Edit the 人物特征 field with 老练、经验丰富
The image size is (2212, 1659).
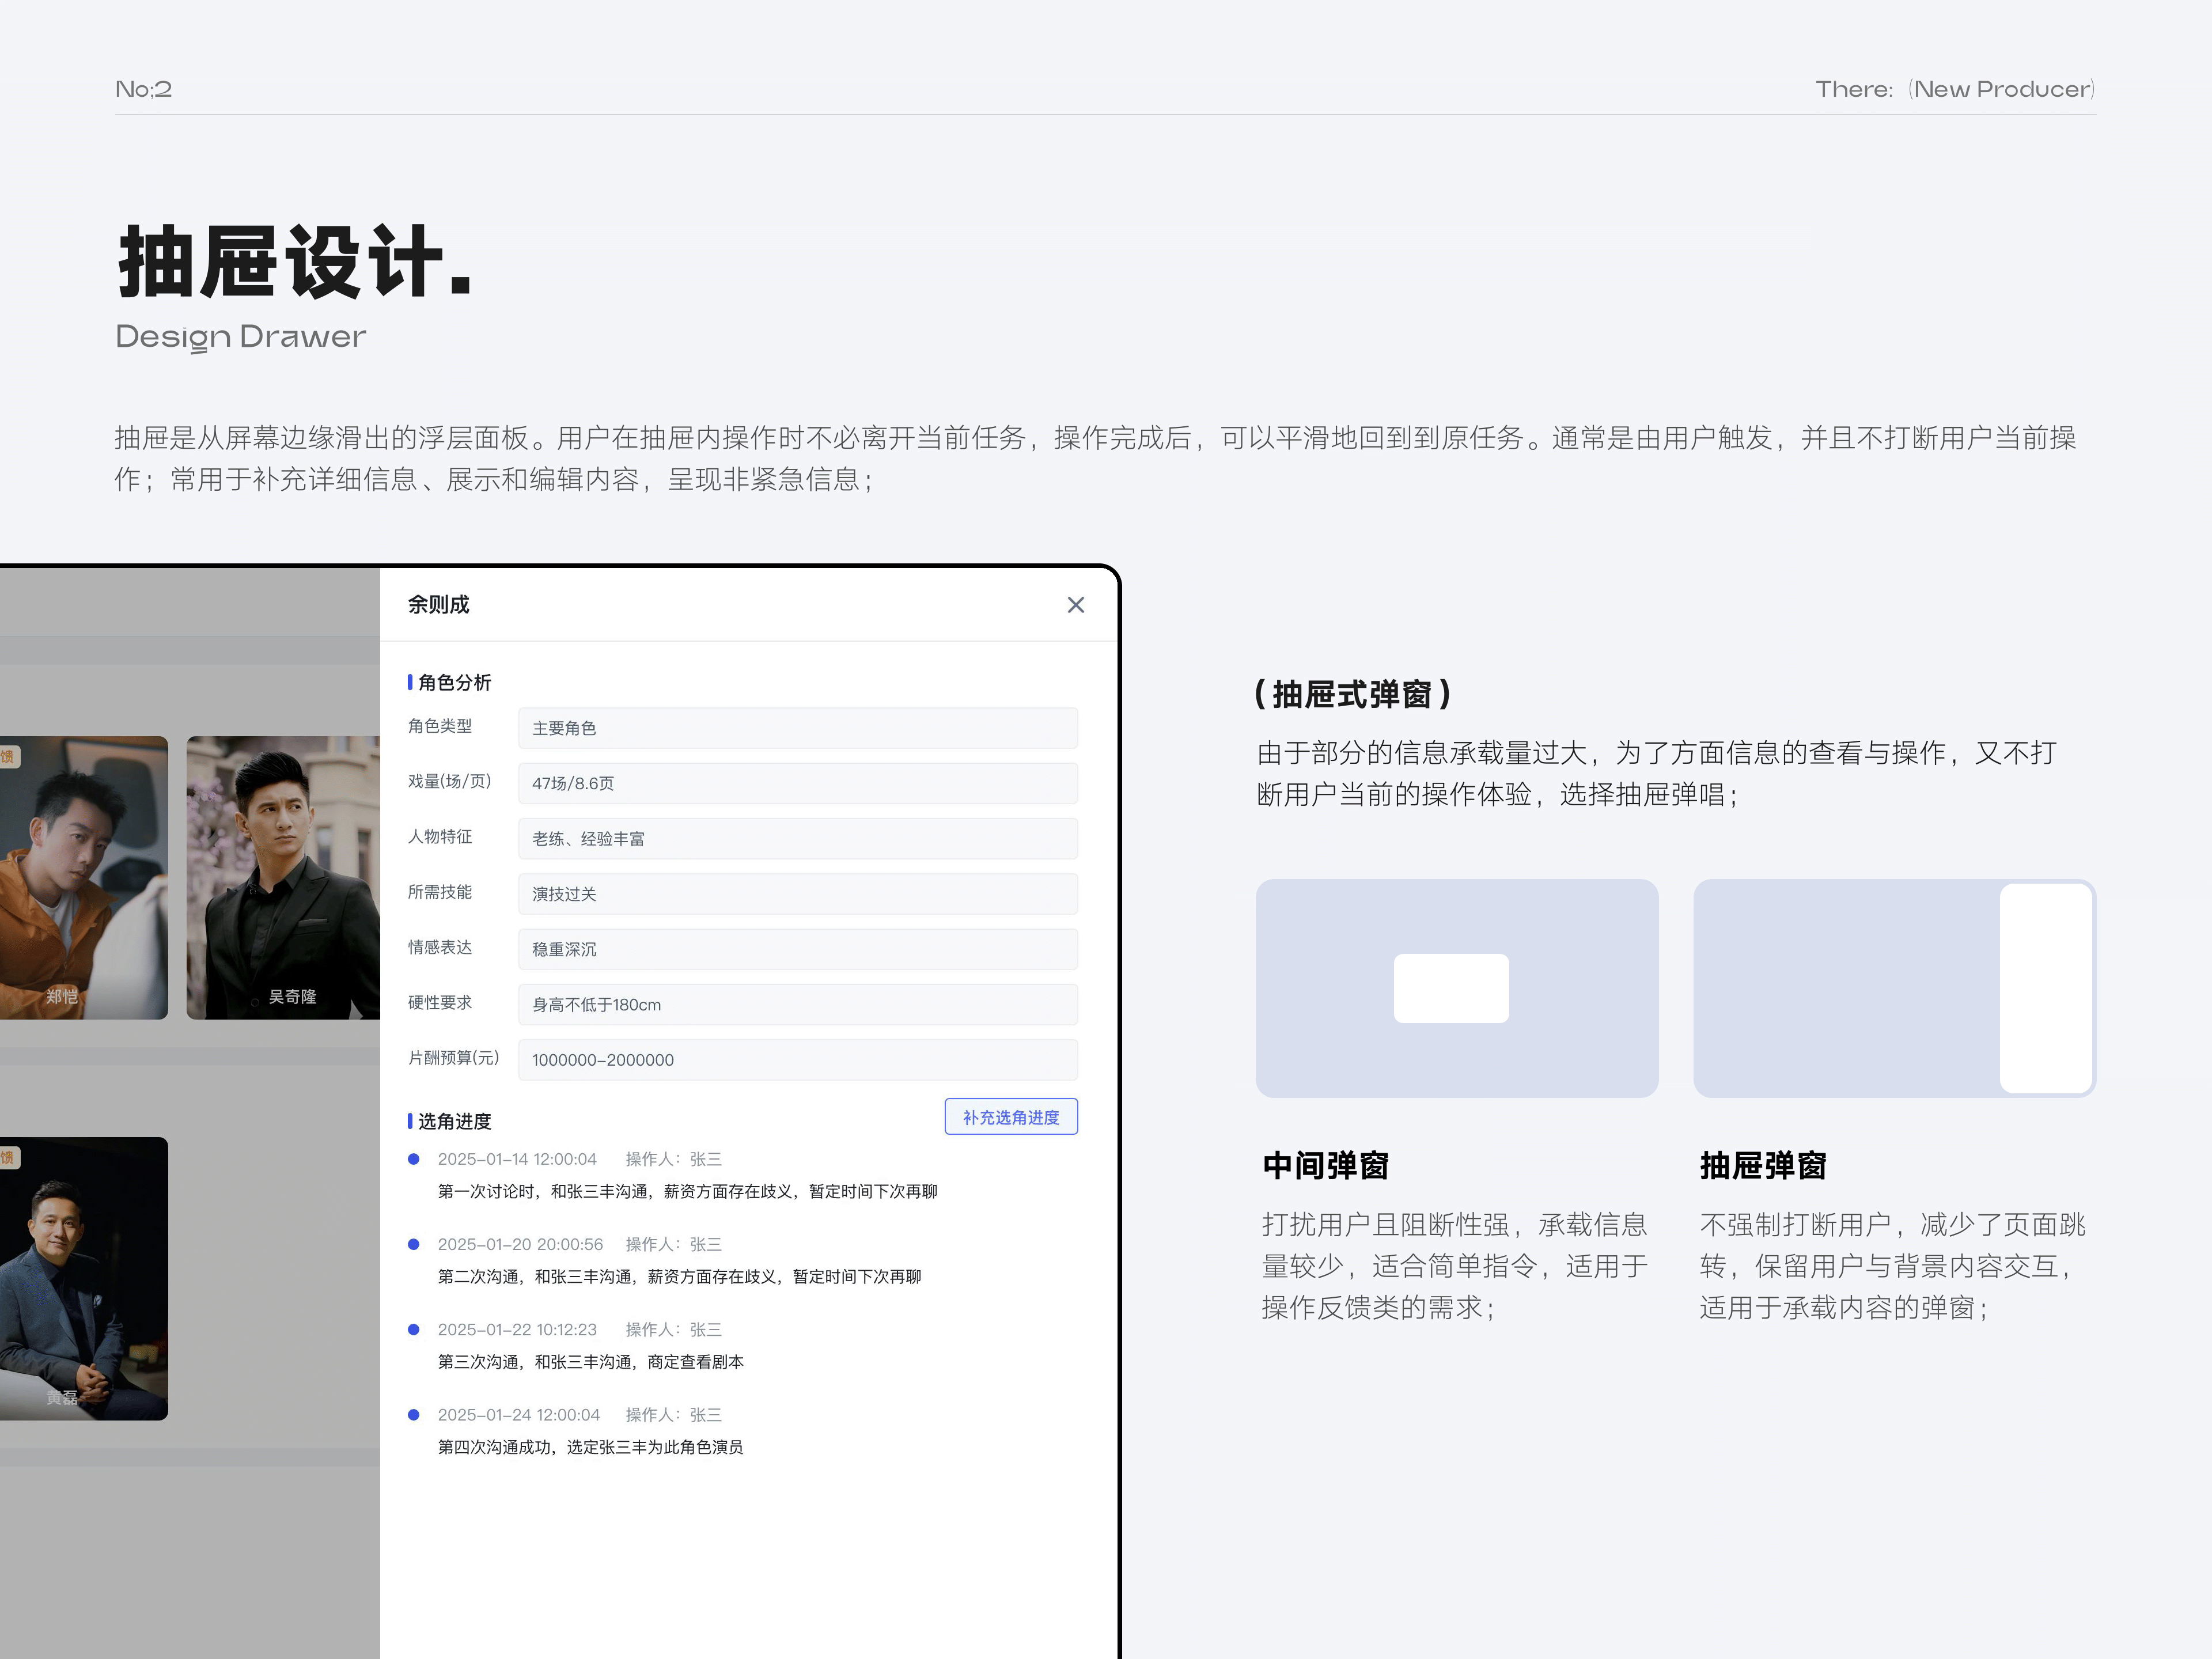click(798, 838)
